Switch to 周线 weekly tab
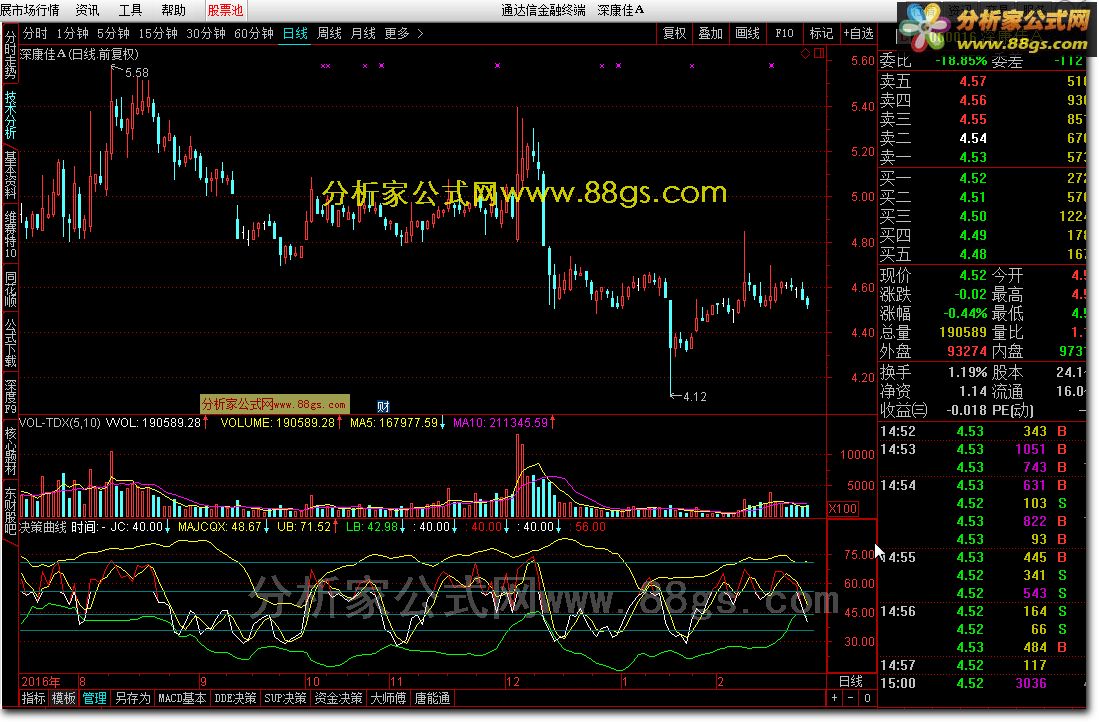Screen dimensions: 1099x722 (x=329, y=33)
